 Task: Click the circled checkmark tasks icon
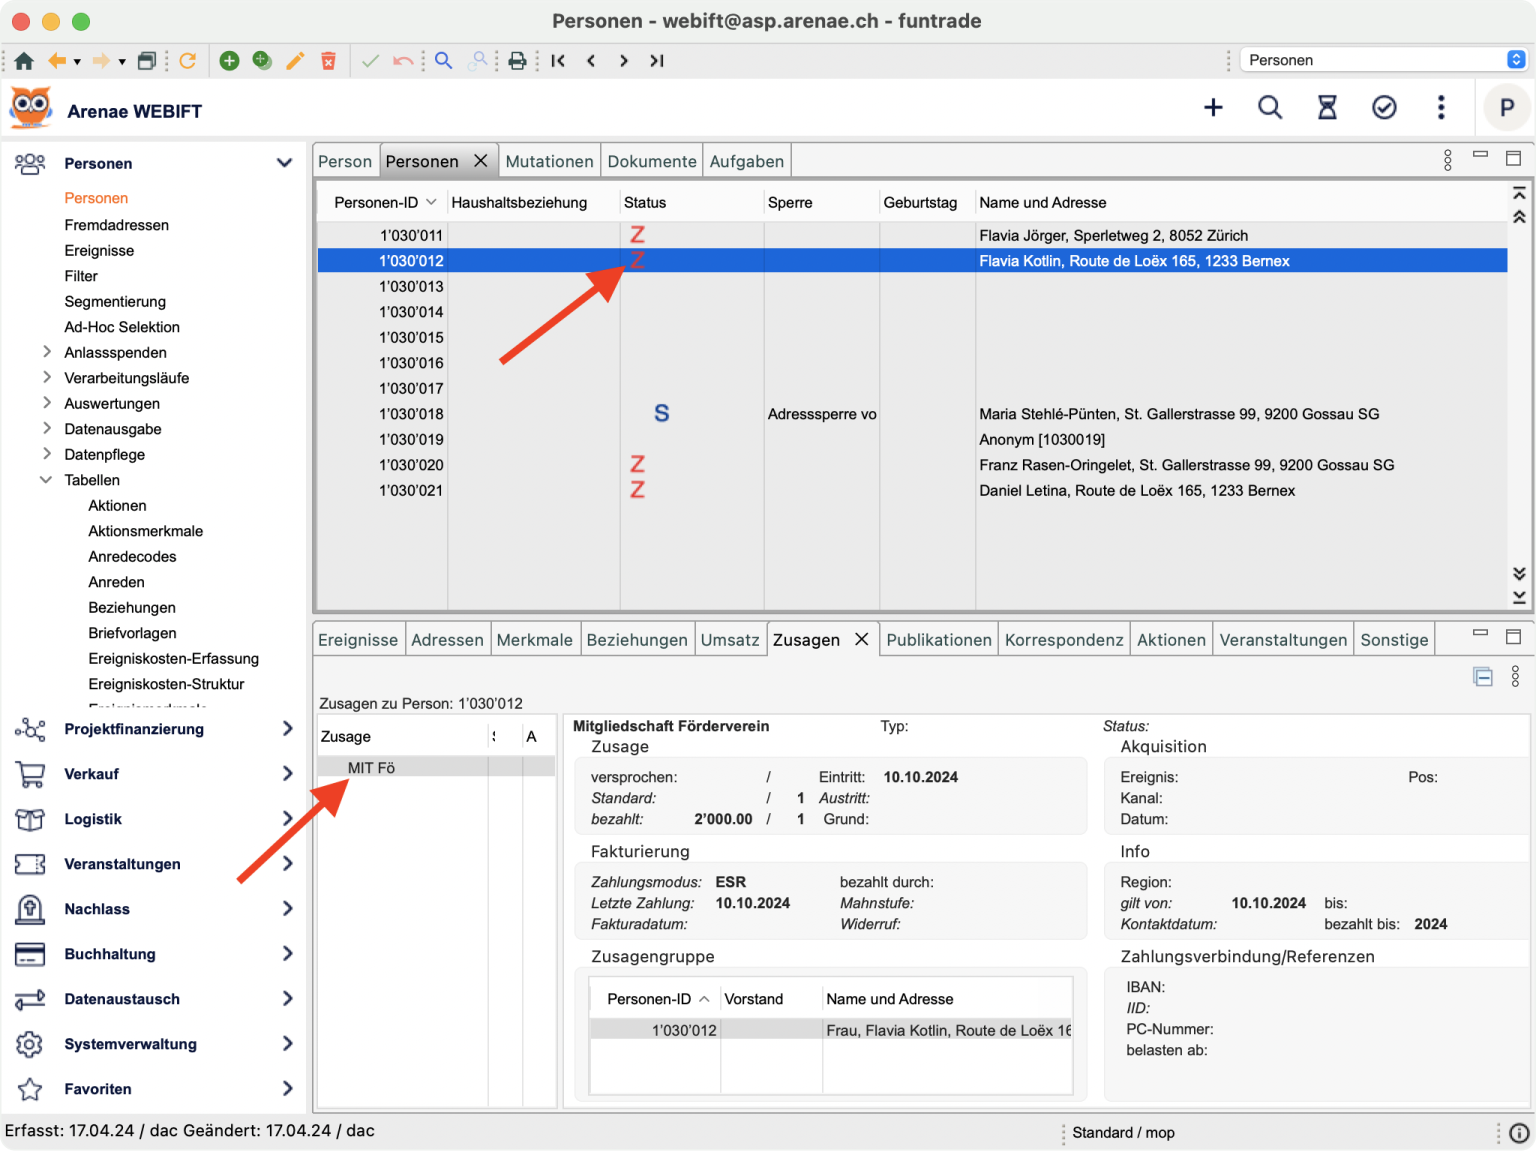(1384, 107)
